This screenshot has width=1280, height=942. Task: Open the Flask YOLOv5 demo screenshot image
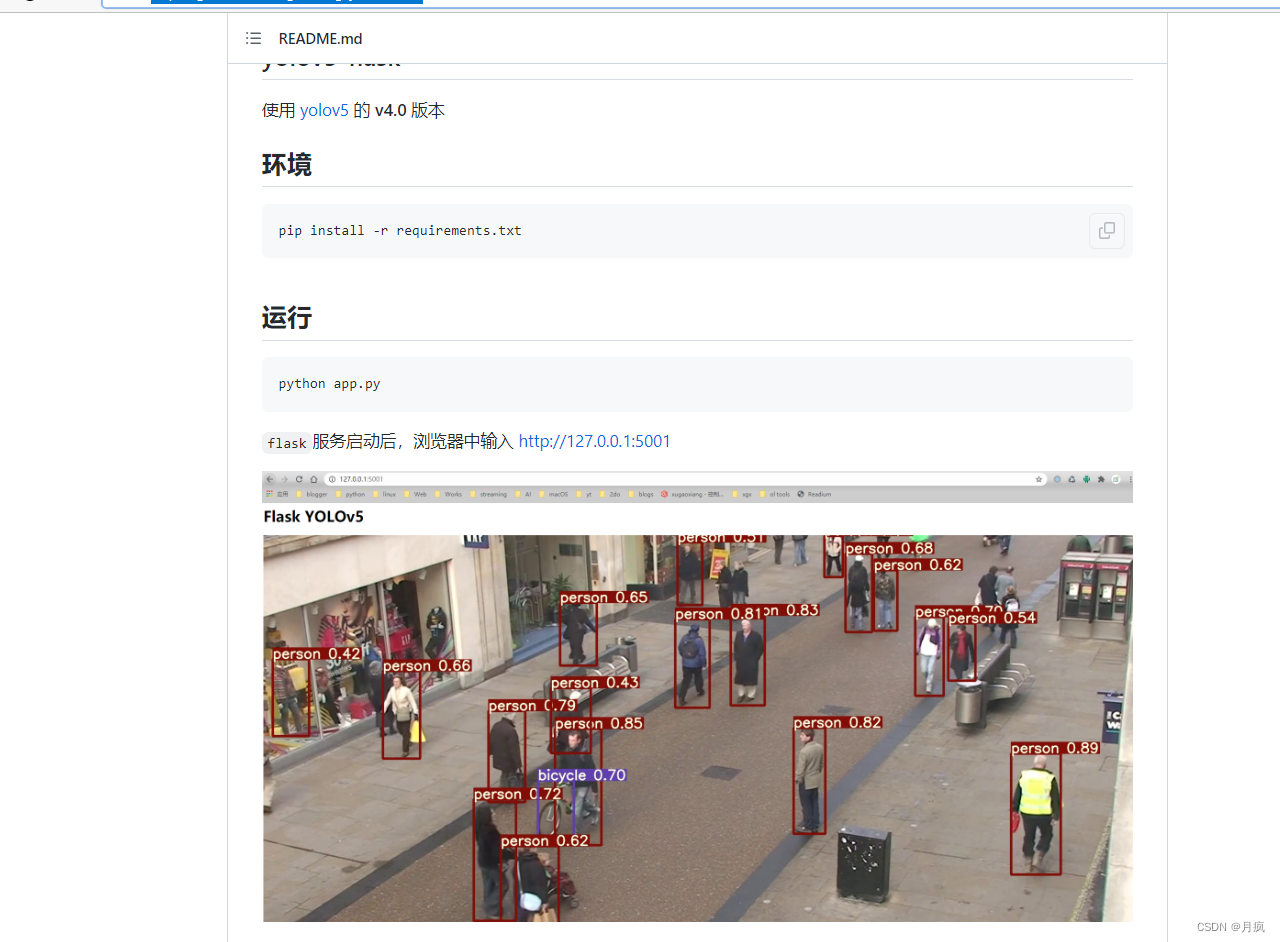(697, 696)
